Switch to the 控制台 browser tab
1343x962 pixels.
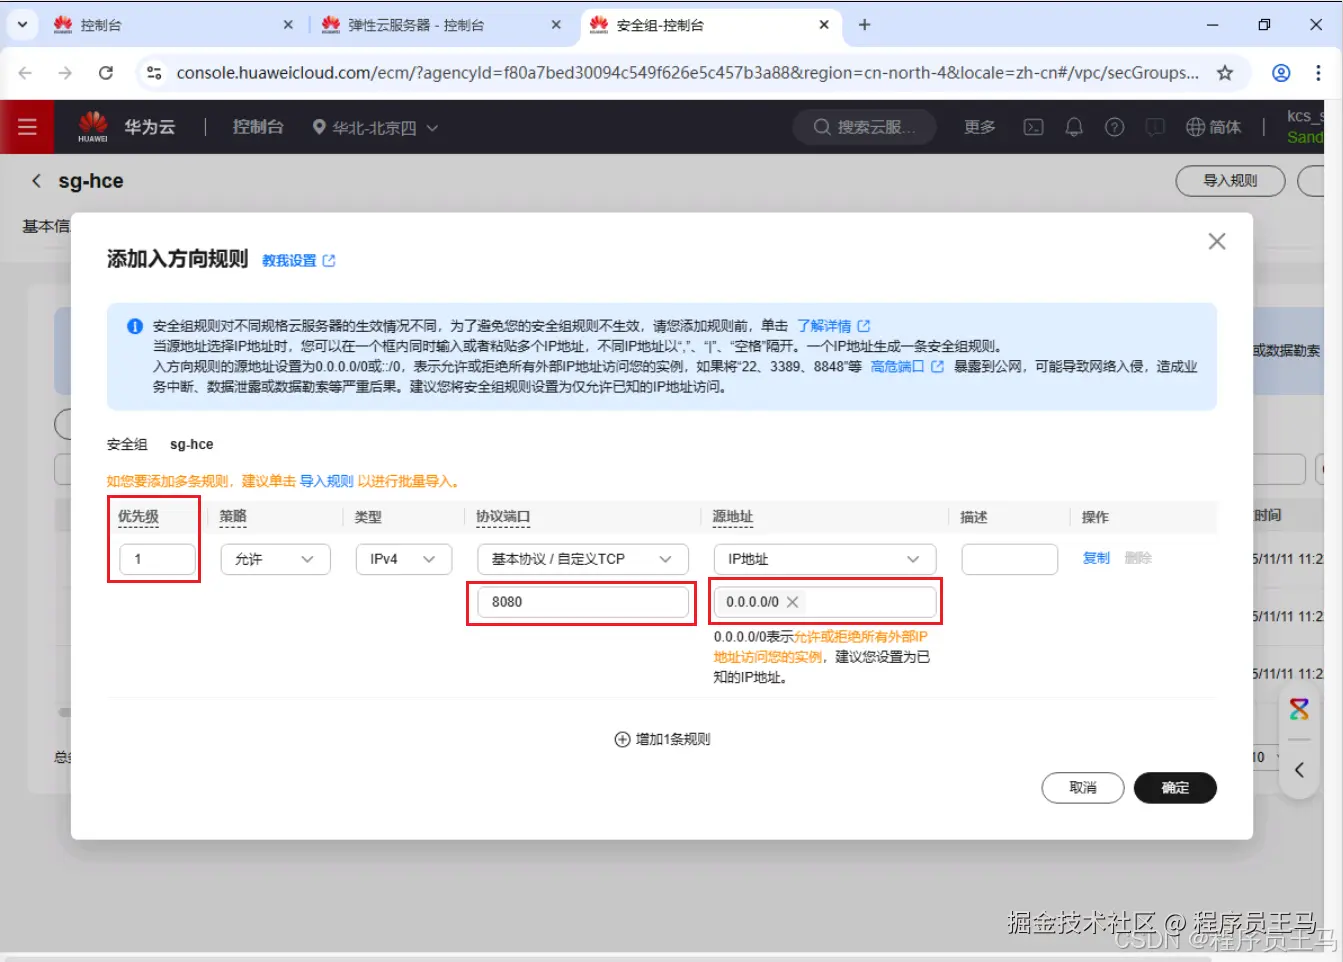[x=170, y=25]
